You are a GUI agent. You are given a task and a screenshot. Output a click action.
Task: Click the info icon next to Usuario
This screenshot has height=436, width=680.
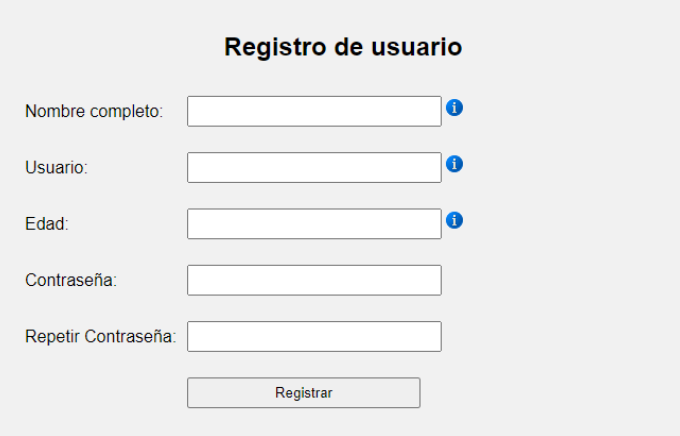pyautogui.click(x=454, y=164)
